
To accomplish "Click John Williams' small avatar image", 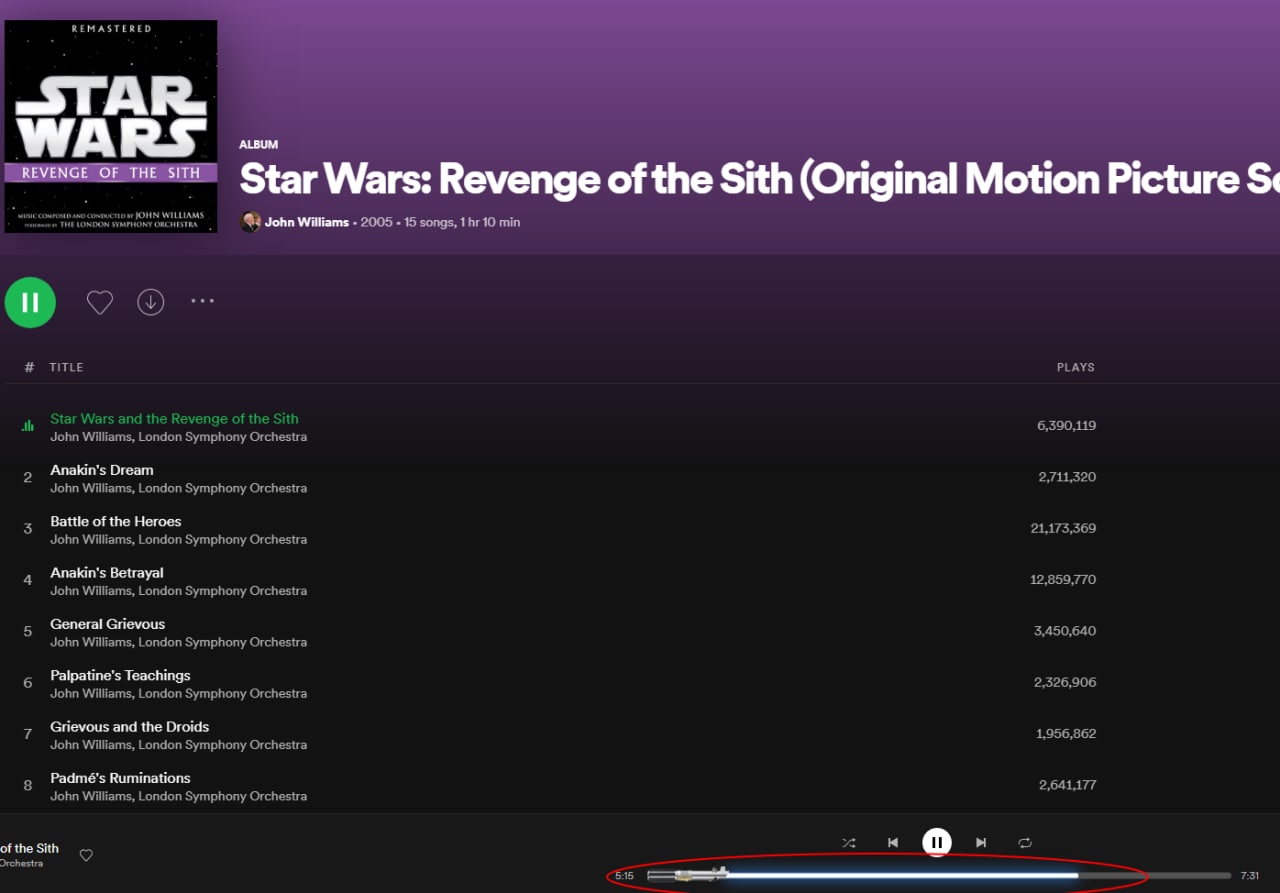I will (x=251, y=222).
